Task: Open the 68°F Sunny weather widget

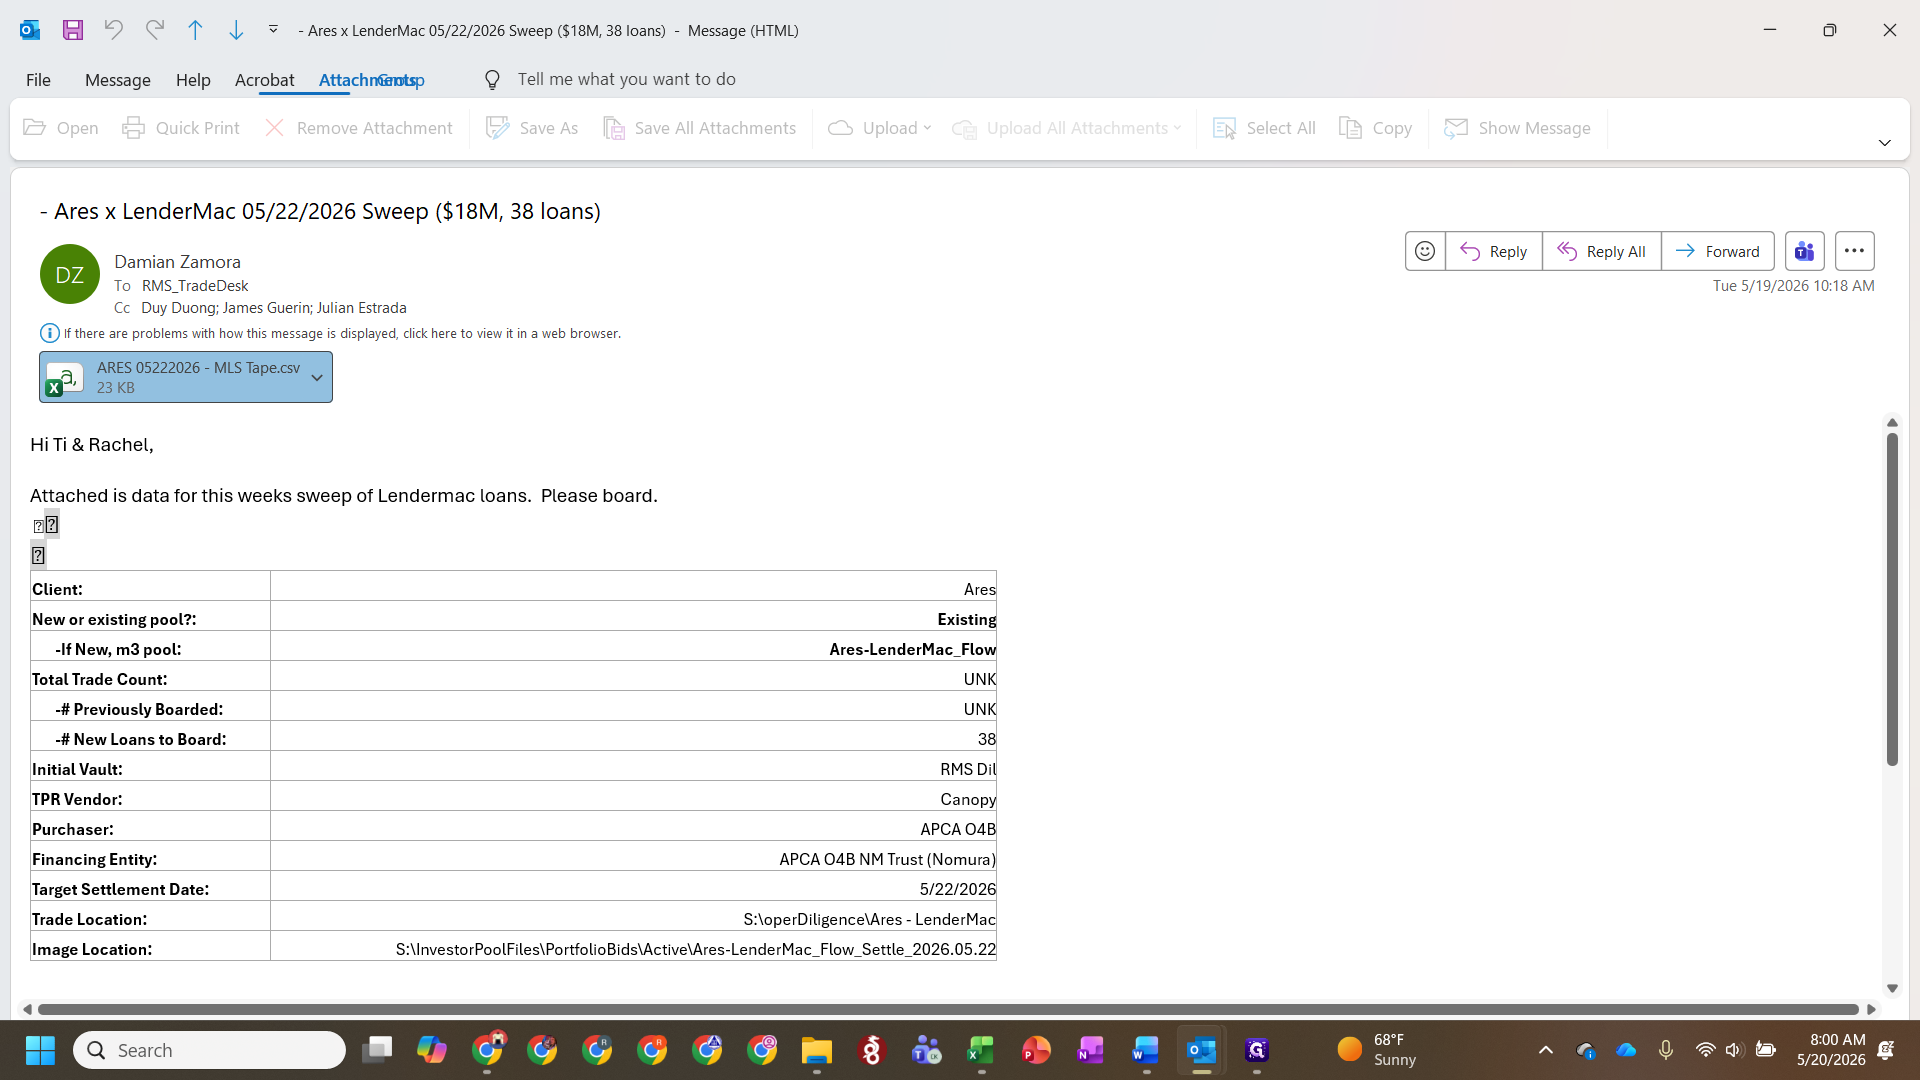Action: pos(1377,1050)
